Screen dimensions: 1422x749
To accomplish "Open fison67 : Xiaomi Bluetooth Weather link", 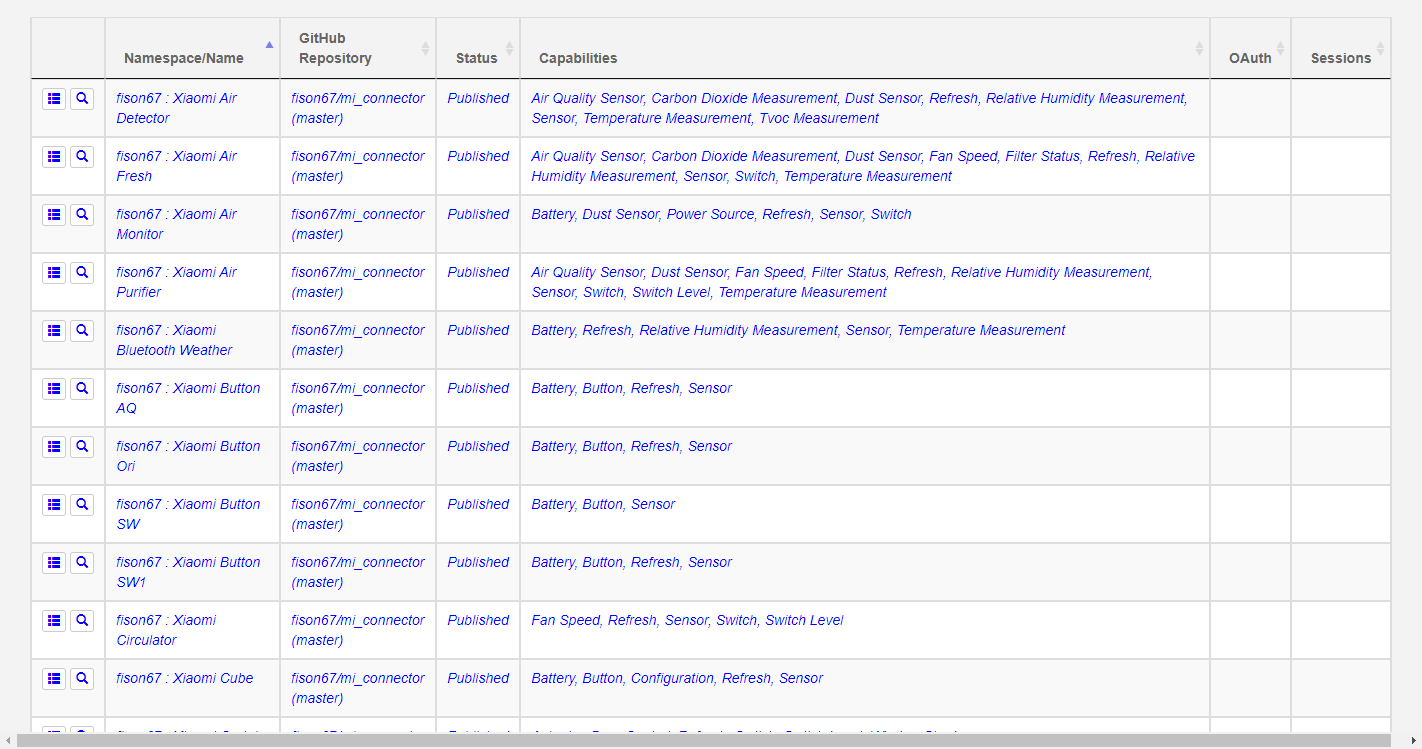I will (x=174, y=340).
